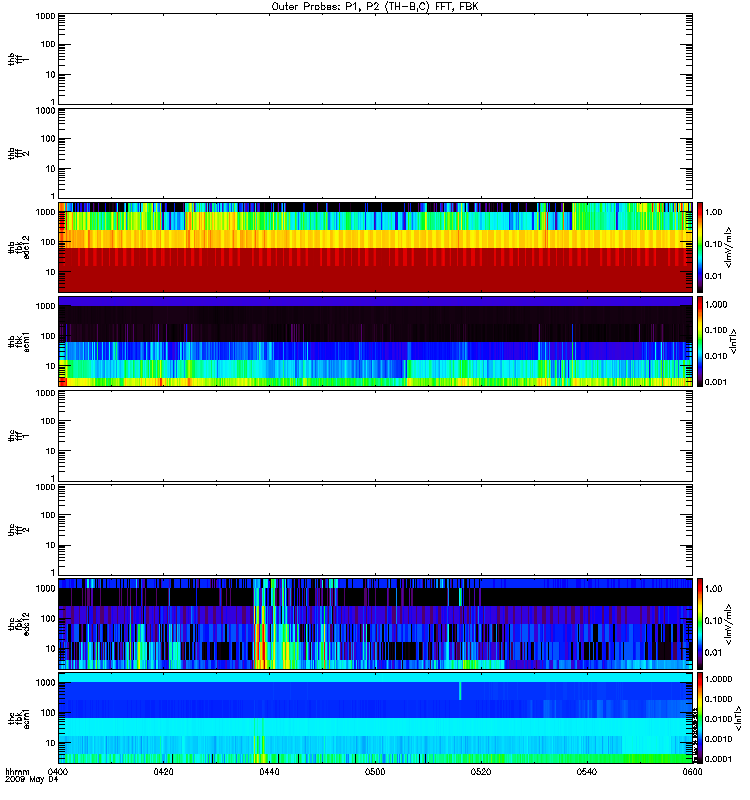Click the thb fbk scm1 spectrogram panel
The width and height of the screenshot is (750, 800).
(376, 341)
